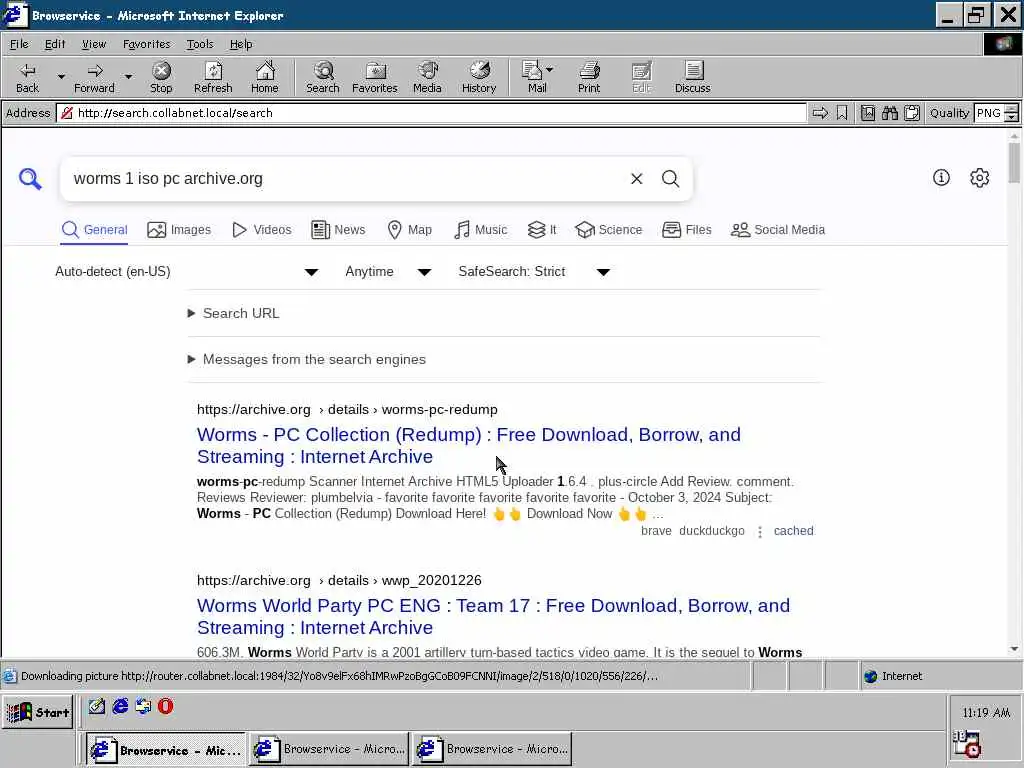Open the Mail dropdown arrow

(x=550, y=69)
